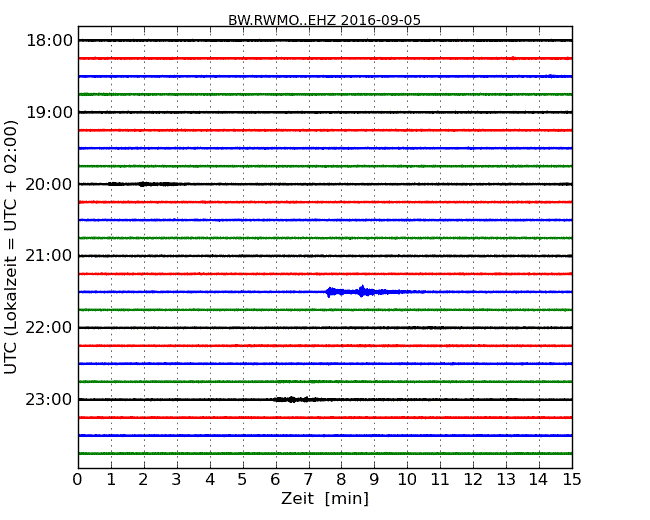Select the 19:00 y-axis time label

[49, 112]
